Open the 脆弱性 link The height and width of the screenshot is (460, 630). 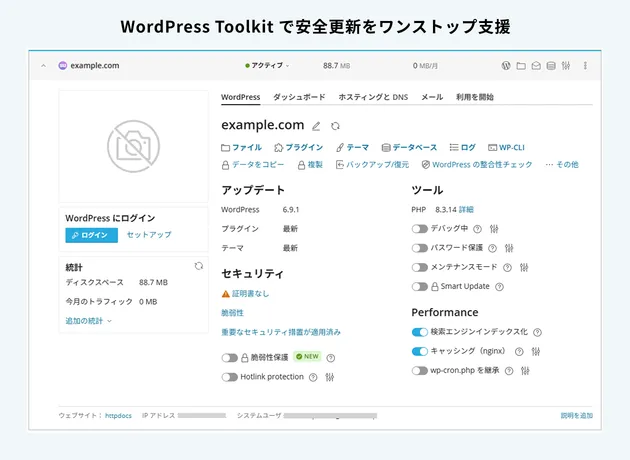(x=232, y=313)
